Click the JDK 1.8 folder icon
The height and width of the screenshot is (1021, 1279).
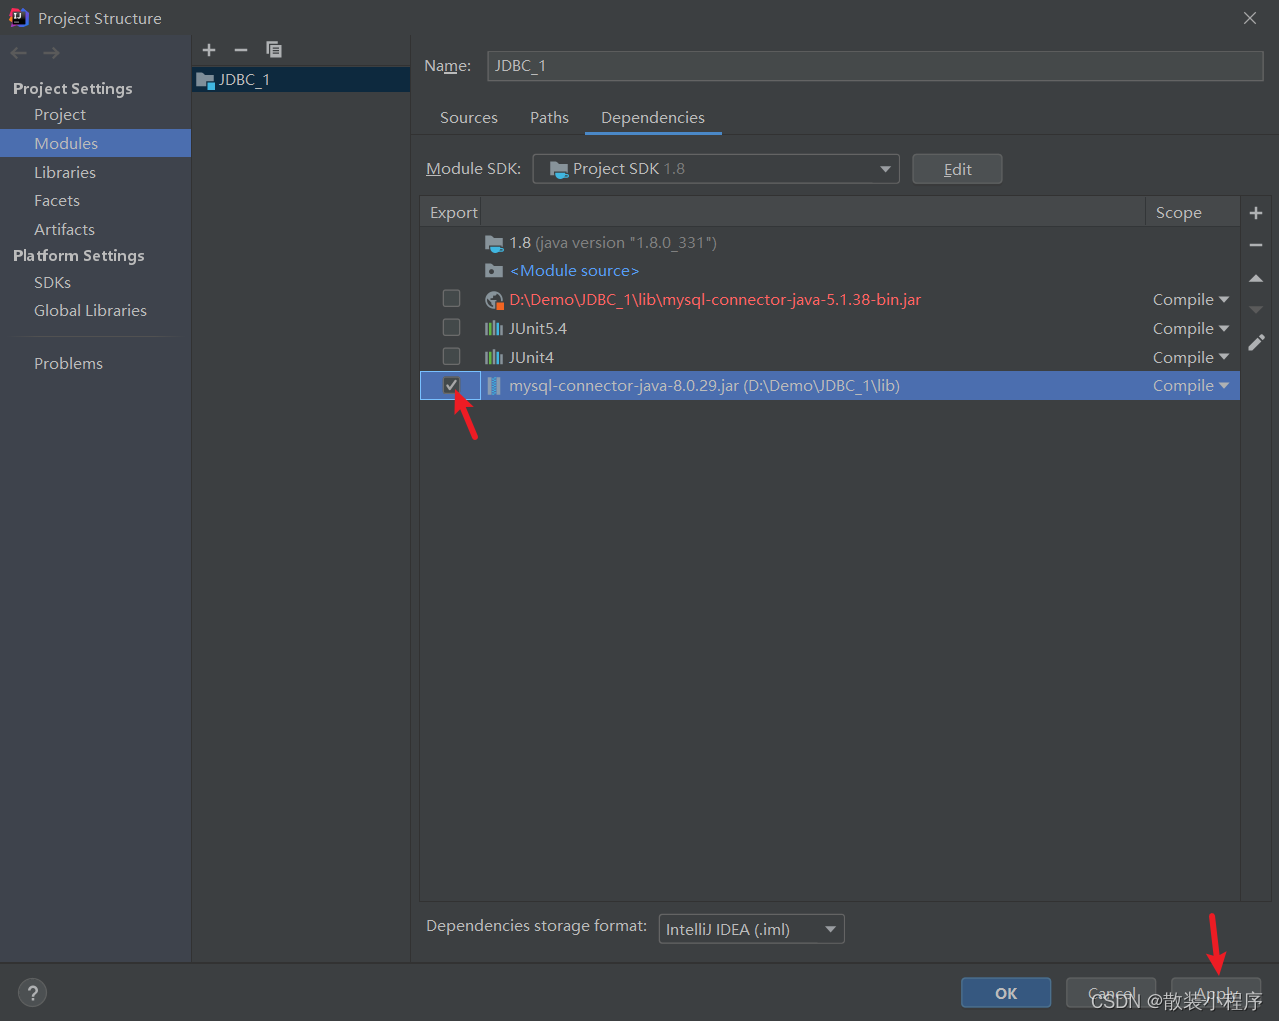coord(494,243)
